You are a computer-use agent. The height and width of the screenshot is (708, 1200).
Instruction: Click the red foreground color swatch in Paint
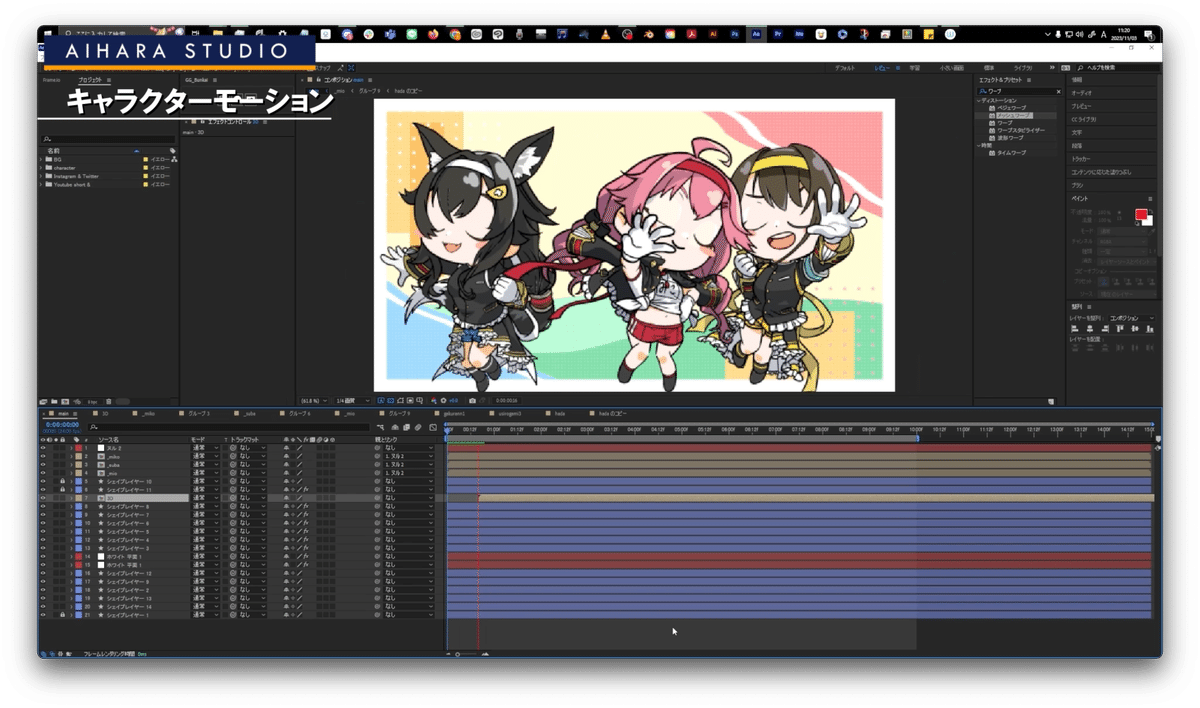point(1141,214)
